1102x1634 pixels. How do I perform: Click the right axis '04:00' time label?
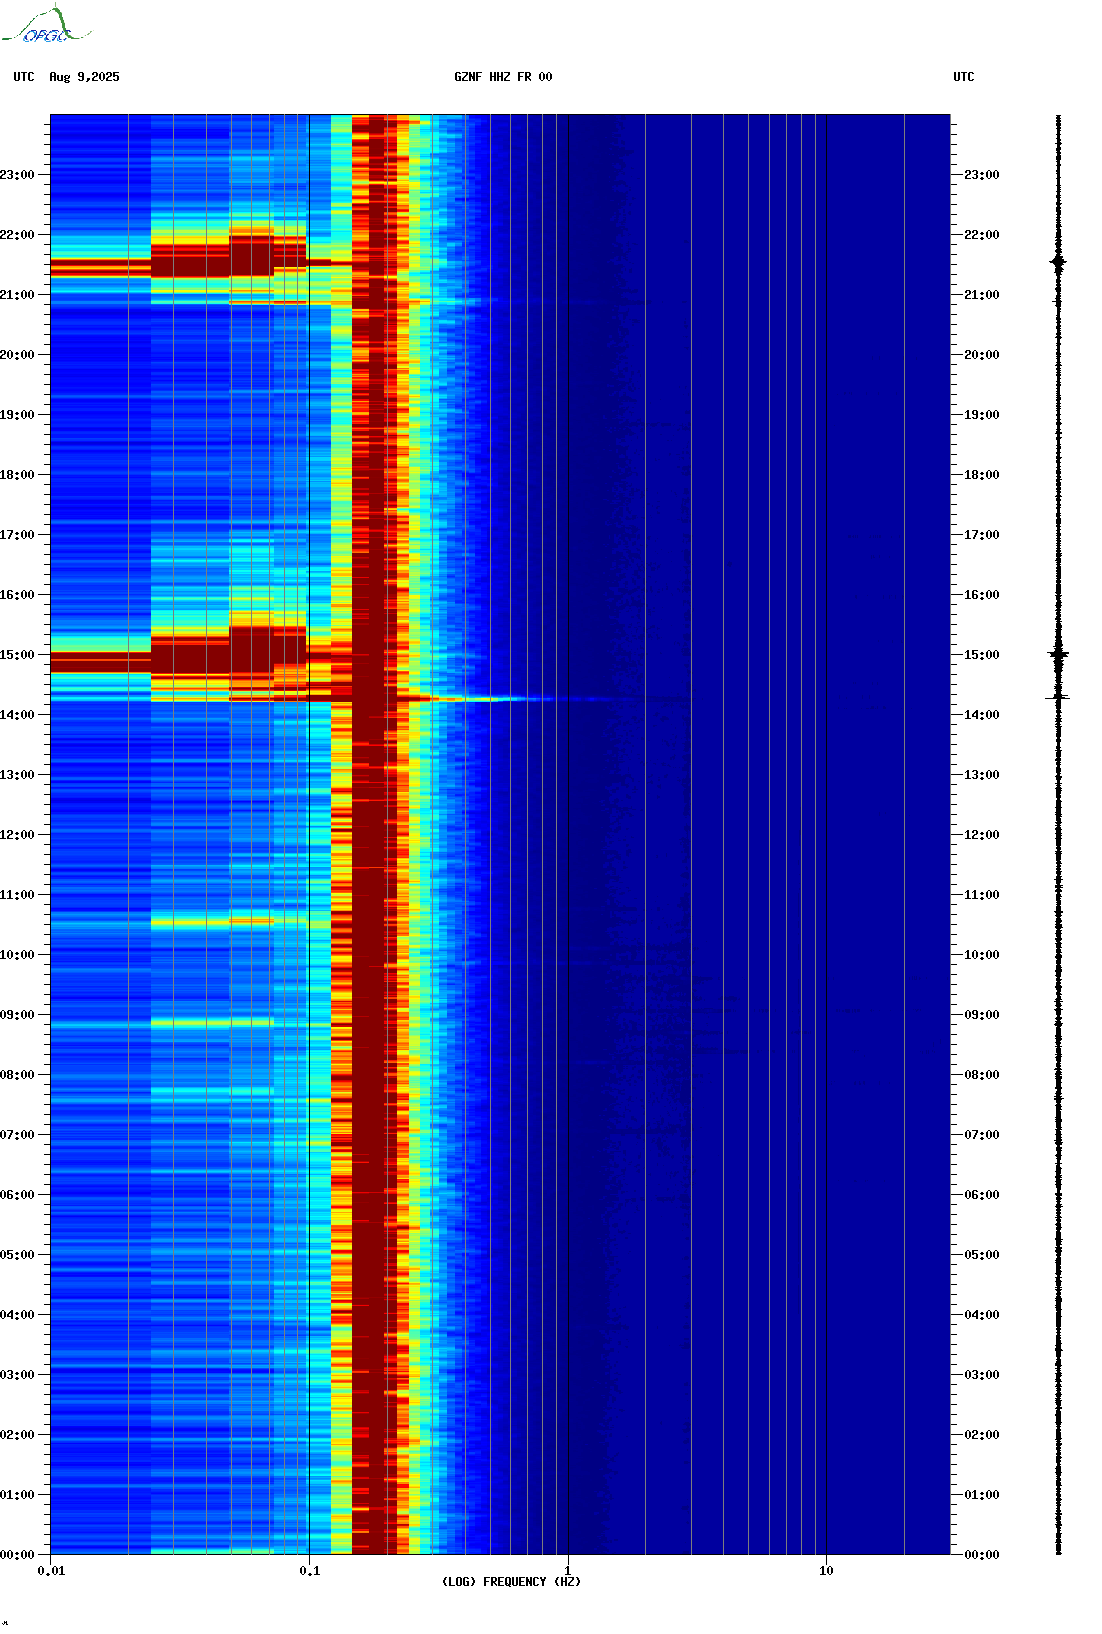pyautogui.click(x=981, y=1315)
